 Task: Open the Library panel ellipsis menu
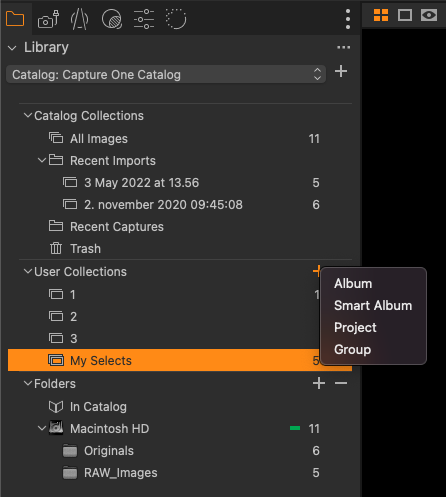point(343,48)
